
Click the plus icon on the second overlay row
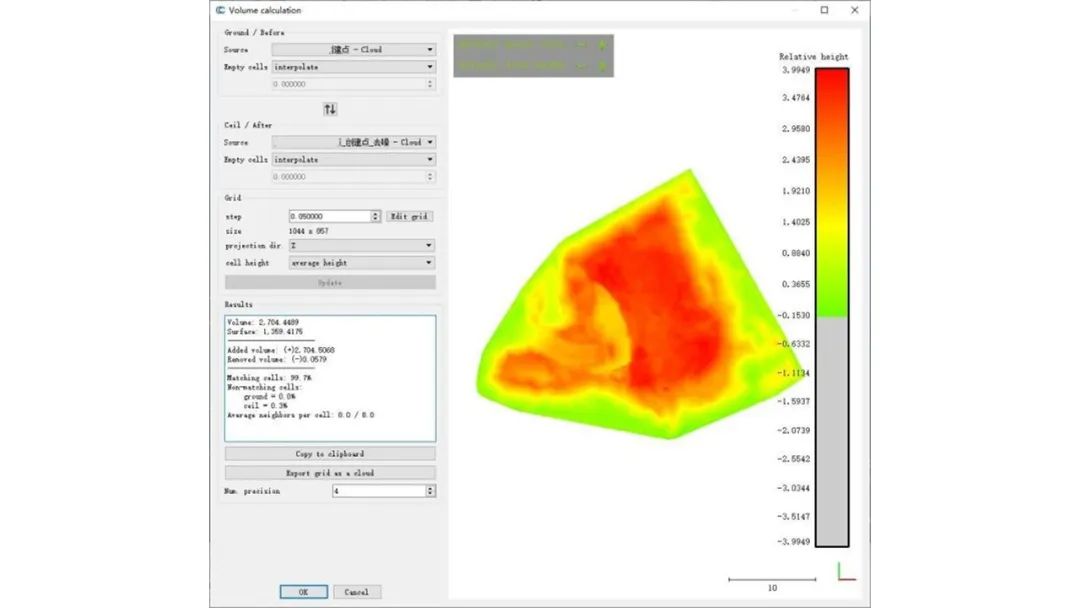pos(602,66)
